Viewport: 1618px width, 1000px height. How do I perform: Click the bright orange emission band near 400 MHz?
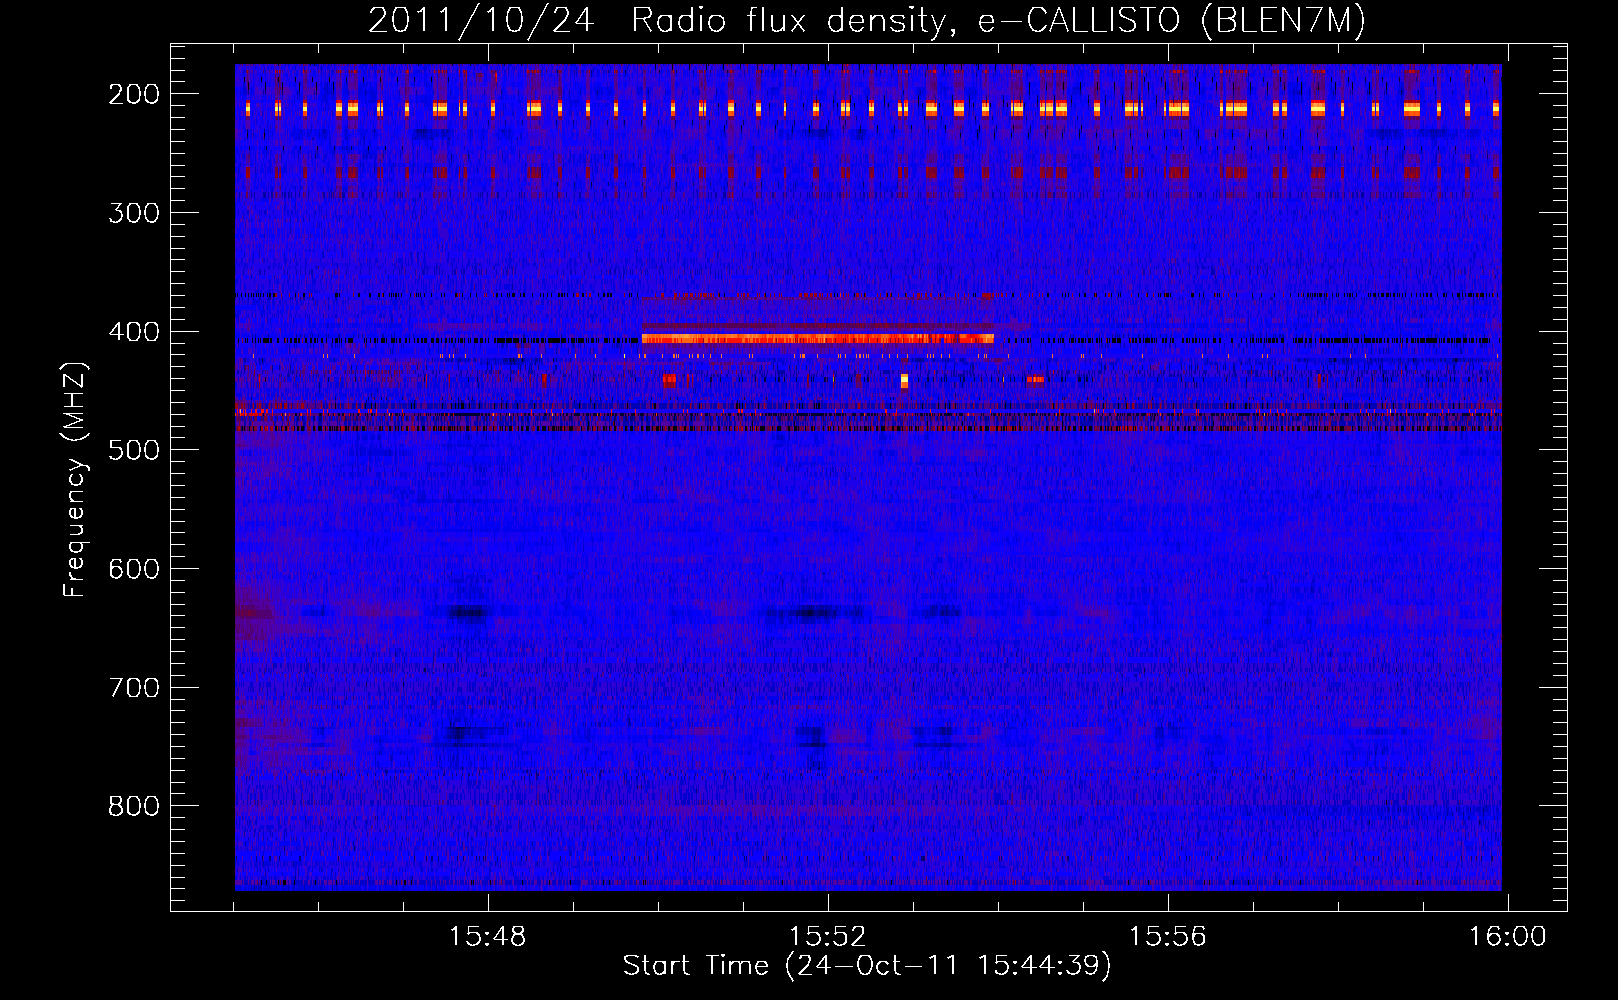coord(818,338)
